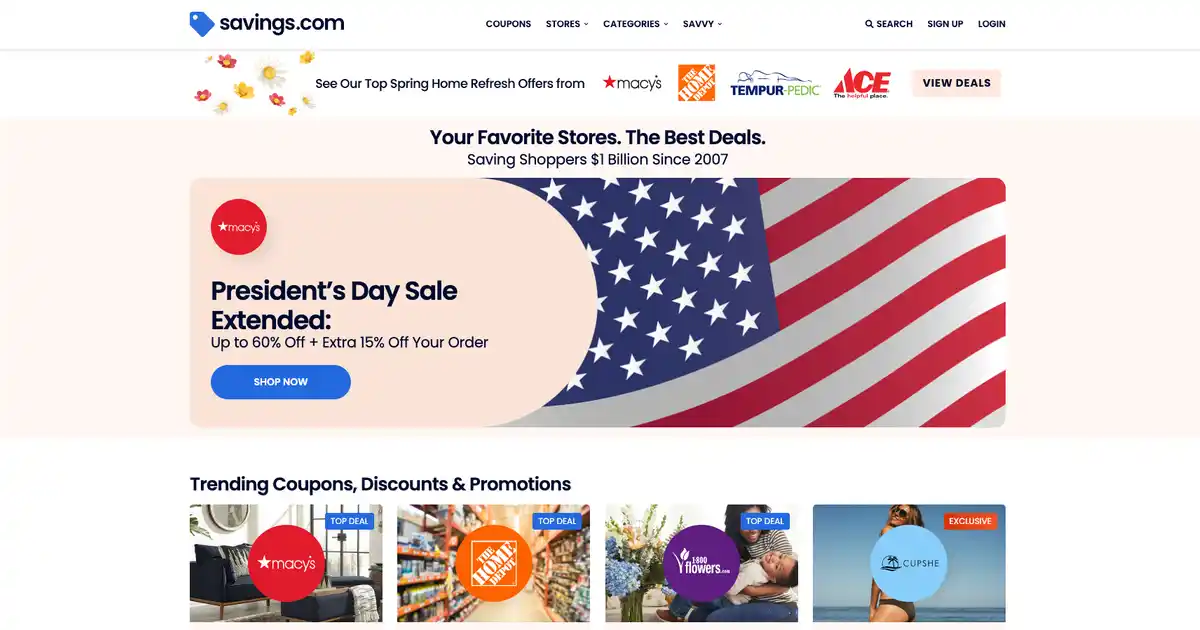This screenshot has width=1200, height=630.
Task: Click the View Deals button
Action: [956, 83]
